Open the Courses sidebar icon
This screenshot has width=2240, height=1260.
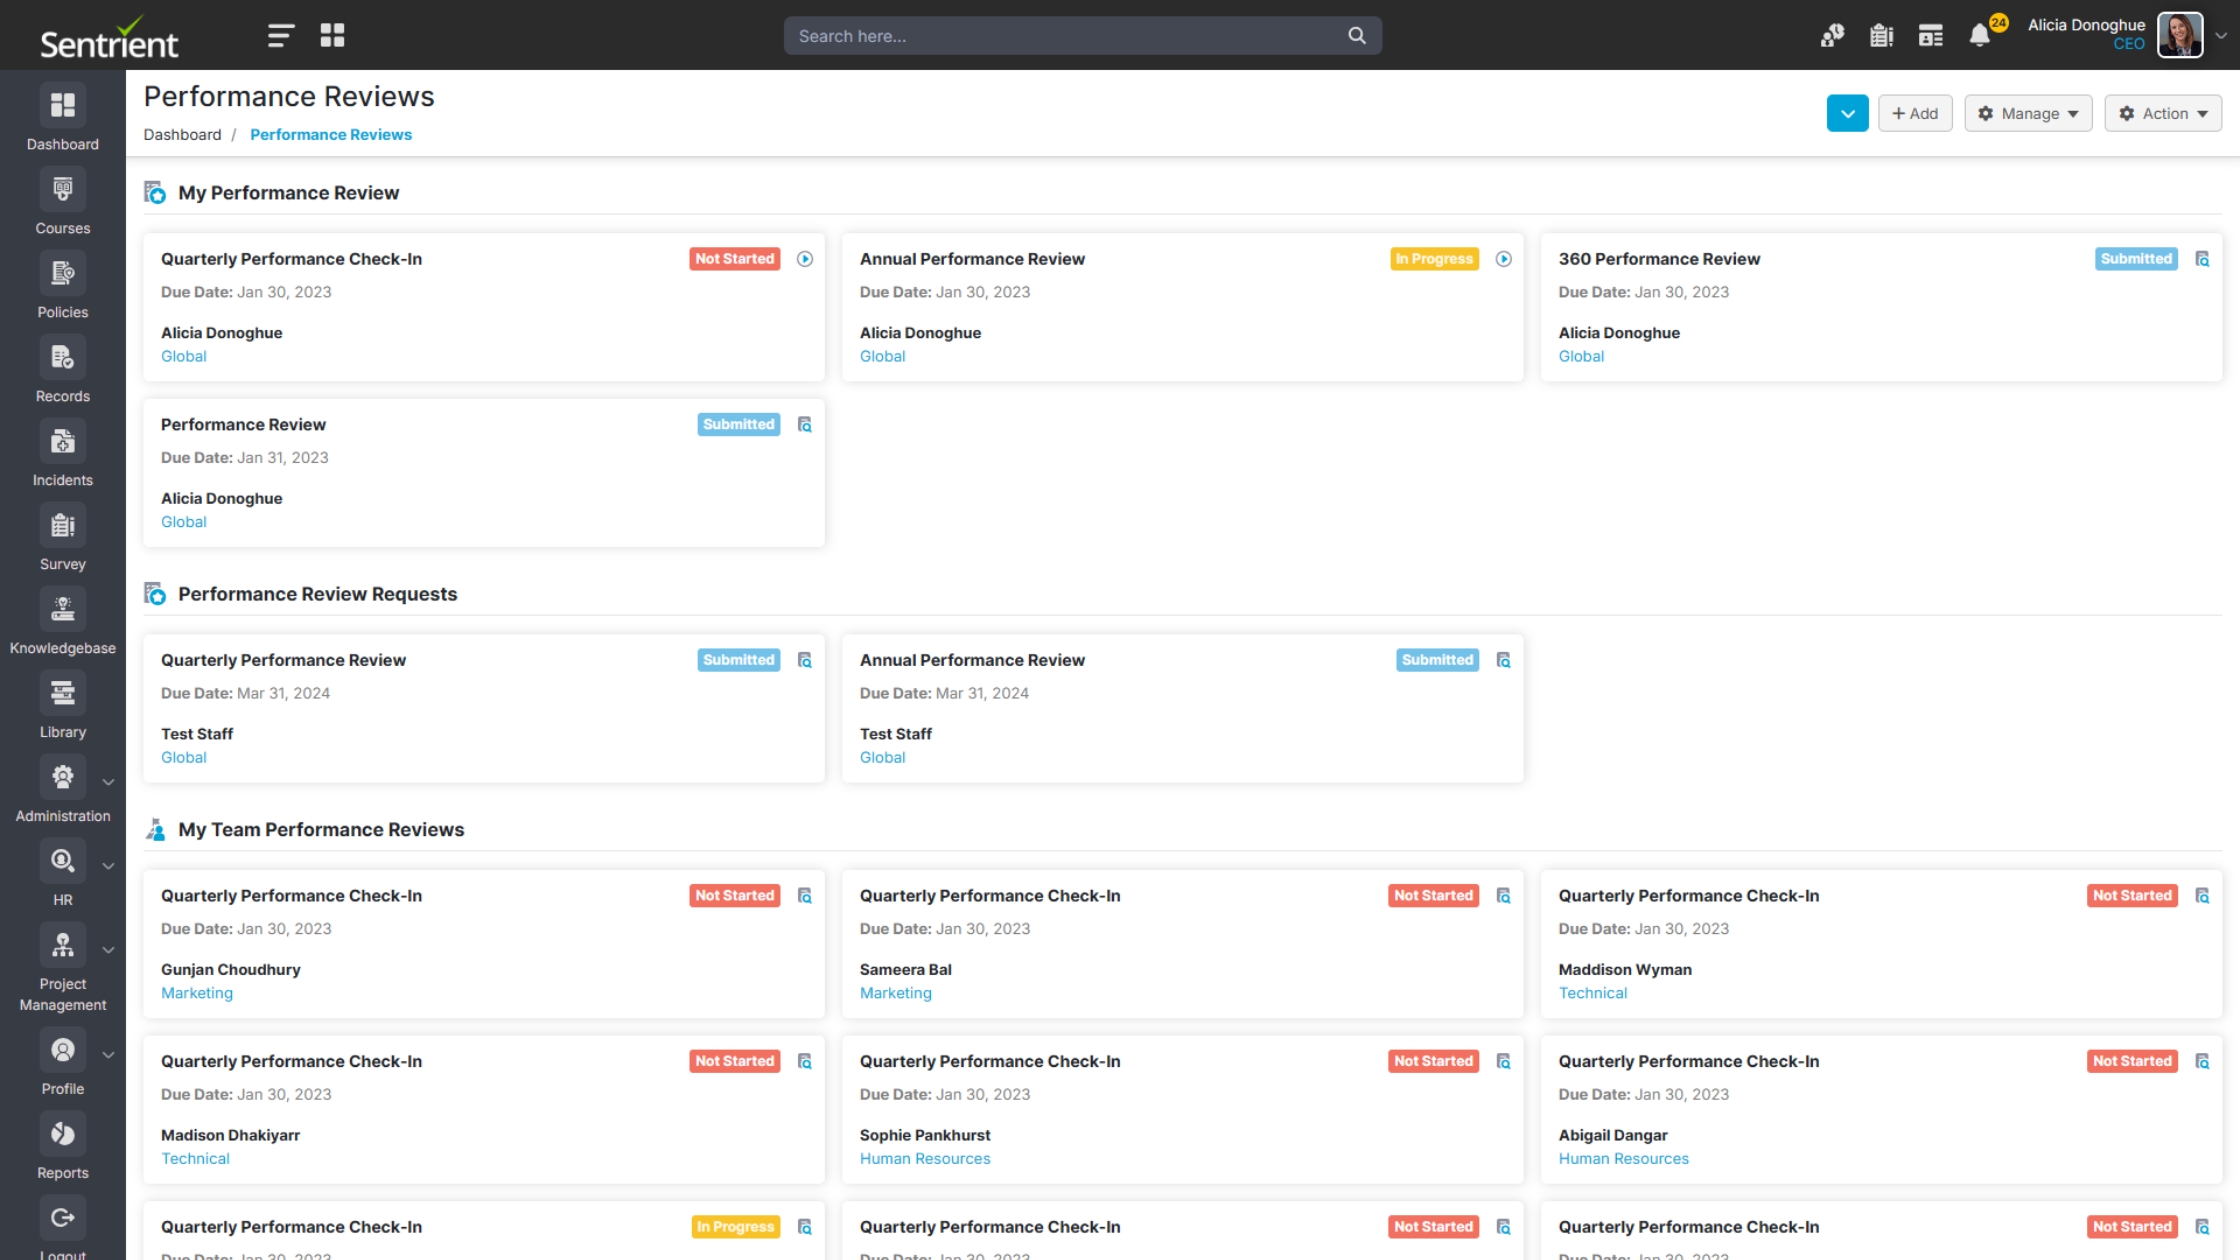(62, 190)
